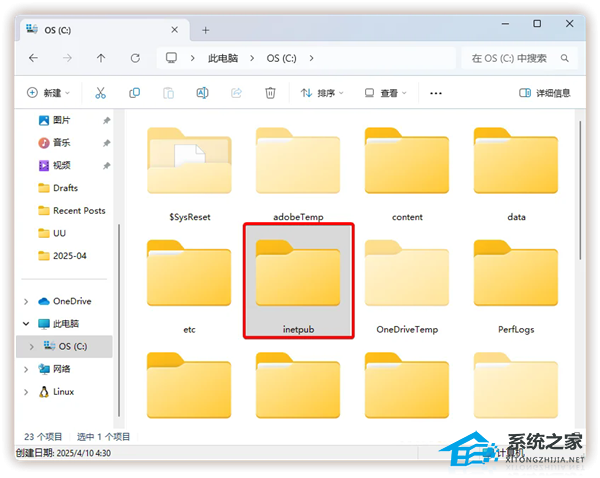Open the 新建 dropdown menu
This screenshot has height=478, width=600.
48,93
